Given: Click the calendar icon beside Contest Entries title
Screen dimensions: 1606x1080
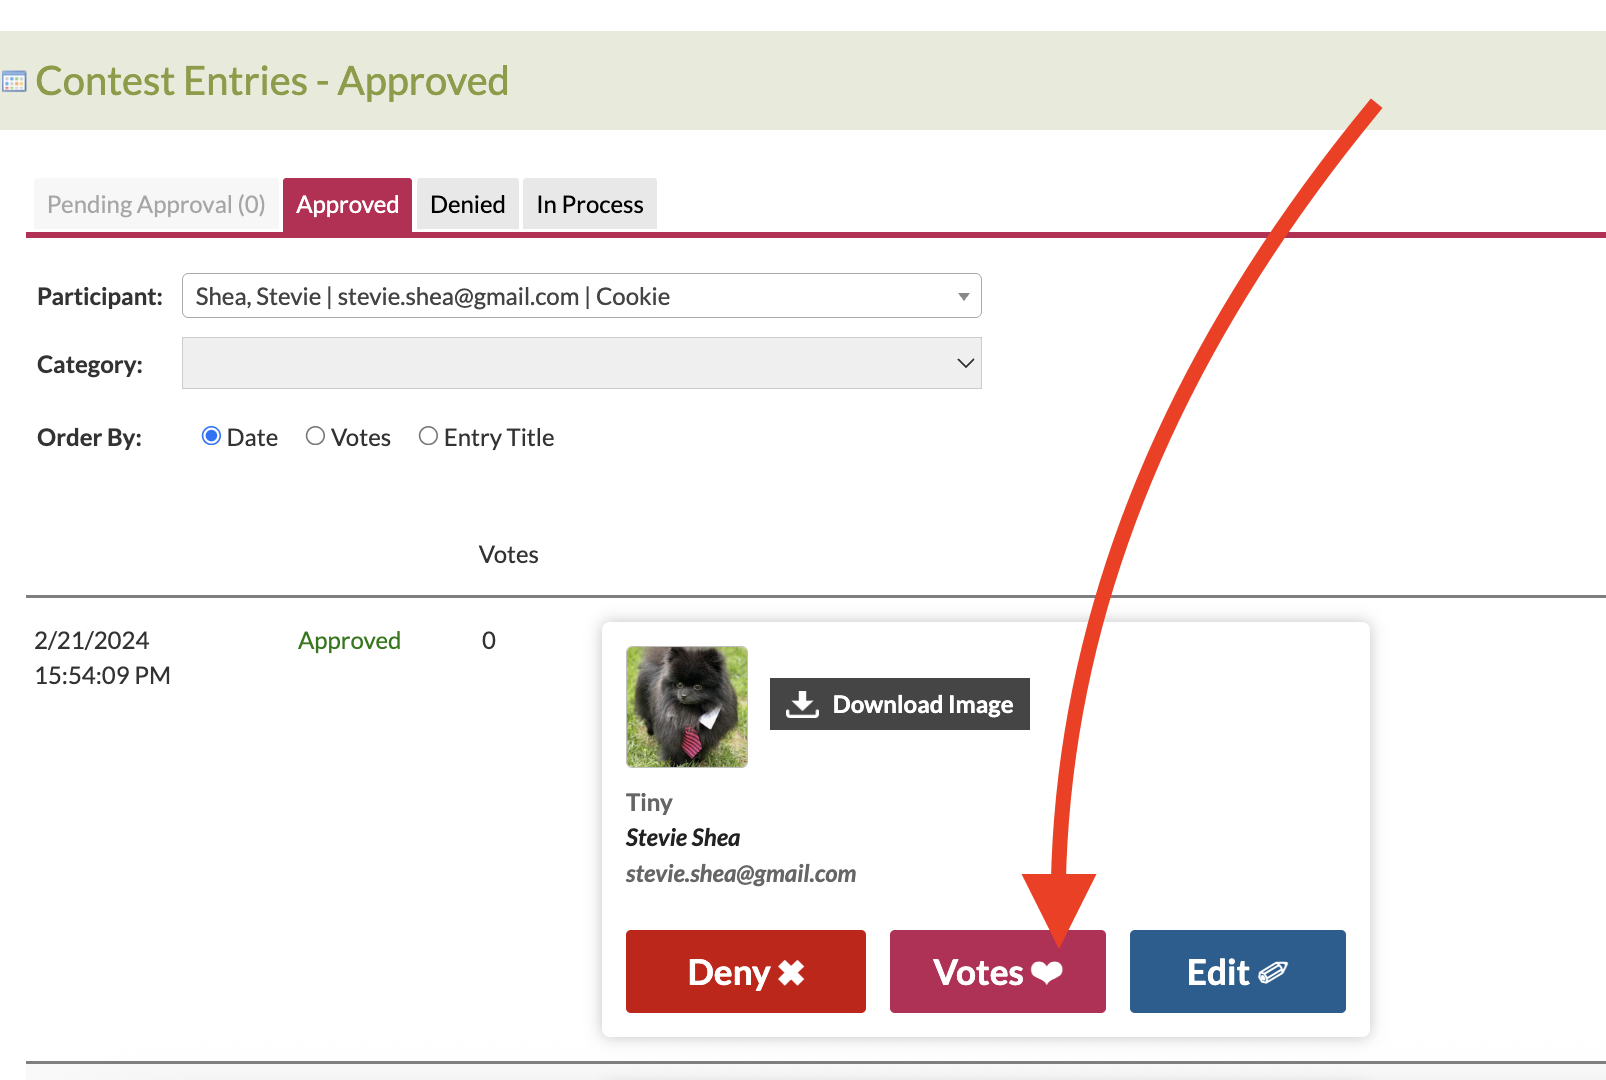Looking at the screenshot, I should point(14,81).
